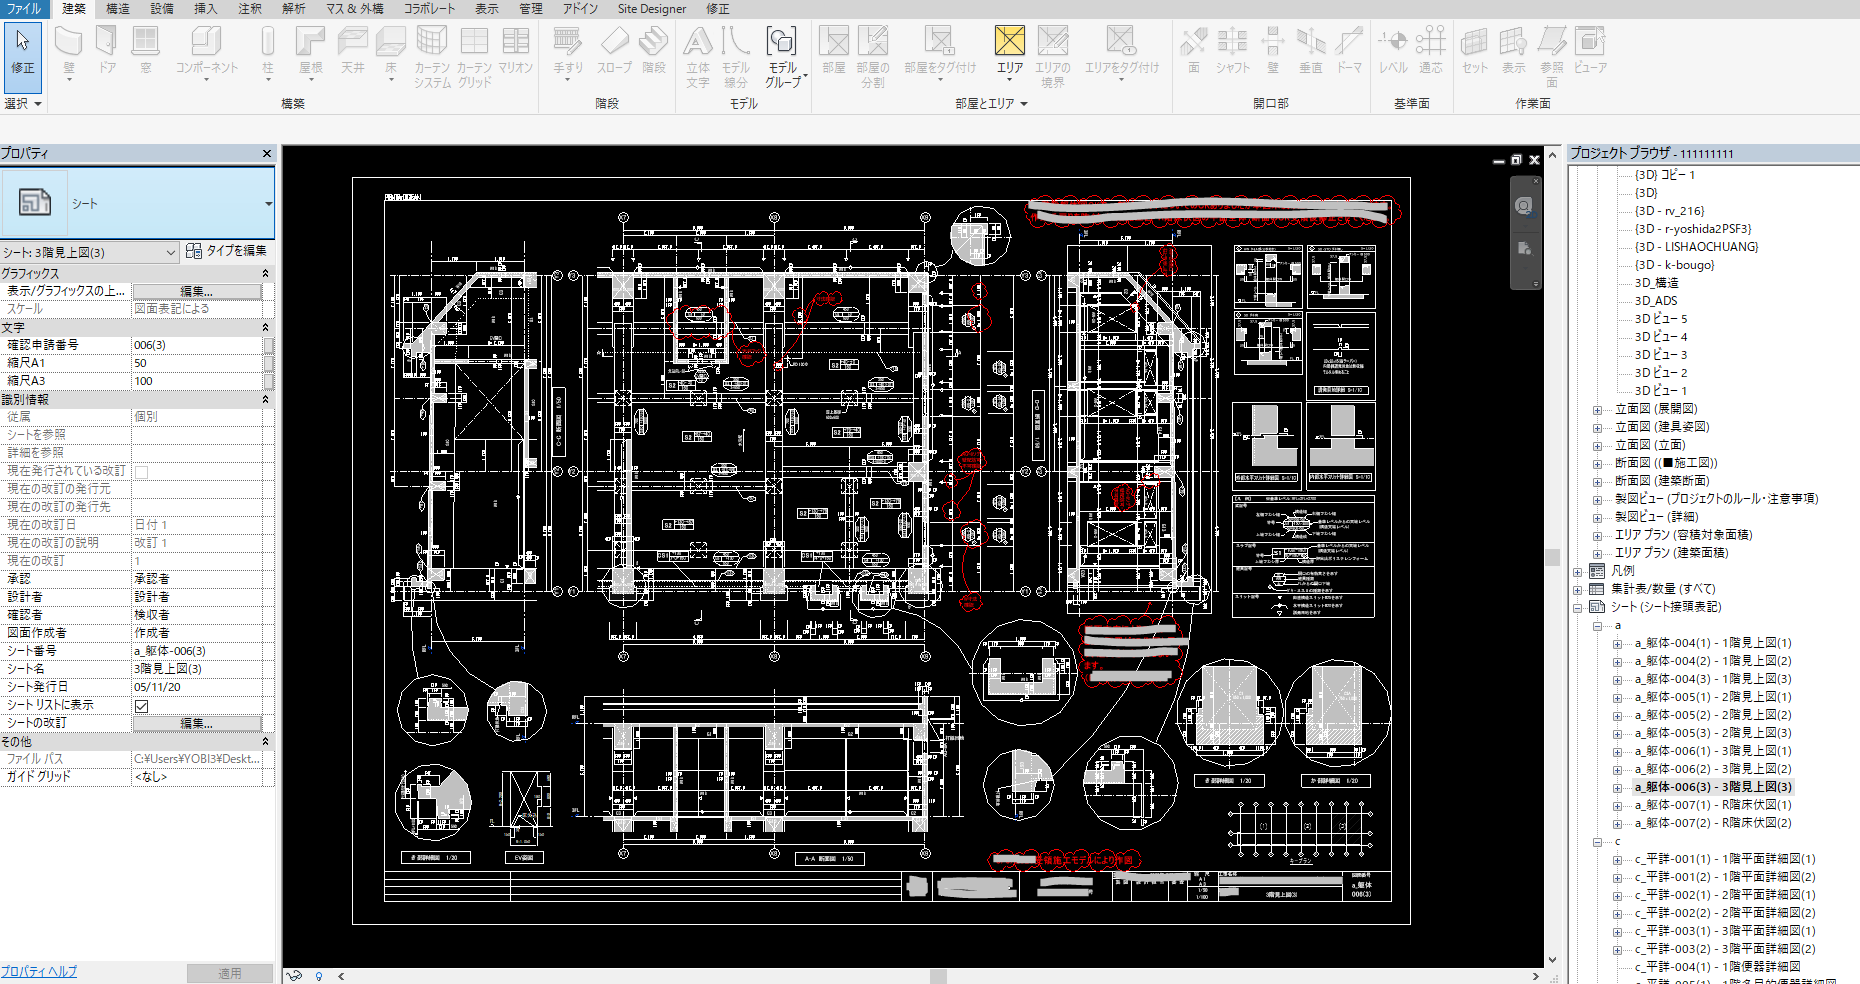Collapse the グラフィックス properties section
Image resolution: width=1860 pixels, height=984 pixels.
tap(265, 273)
